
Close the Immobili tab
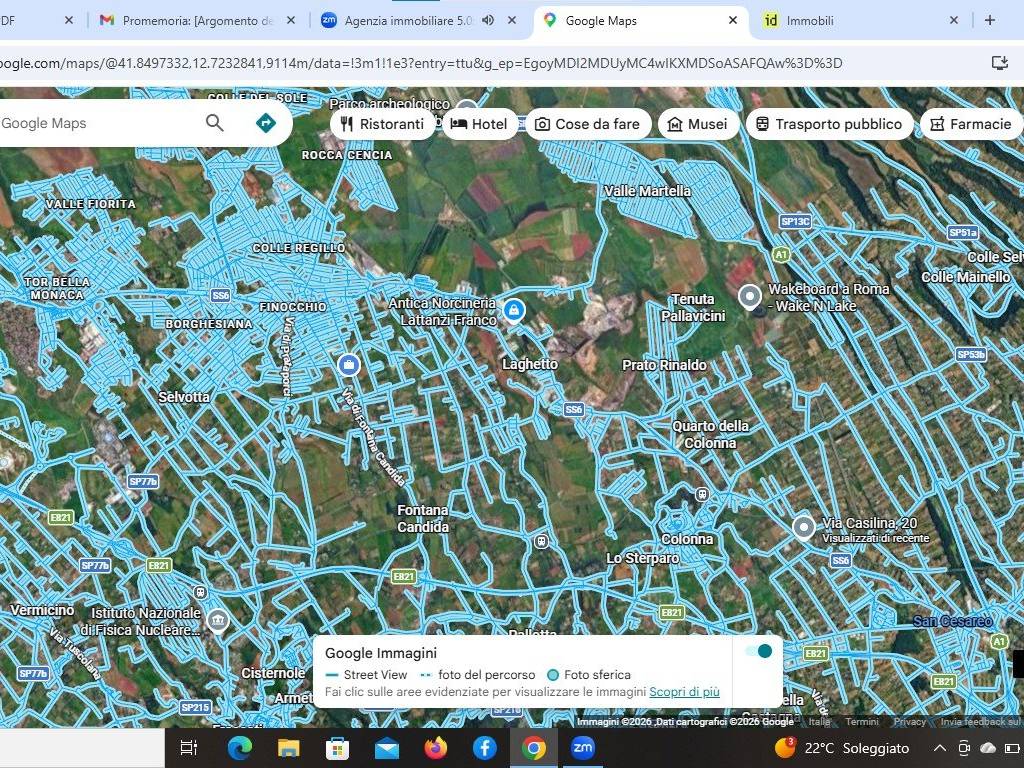(x=953, y=20)
